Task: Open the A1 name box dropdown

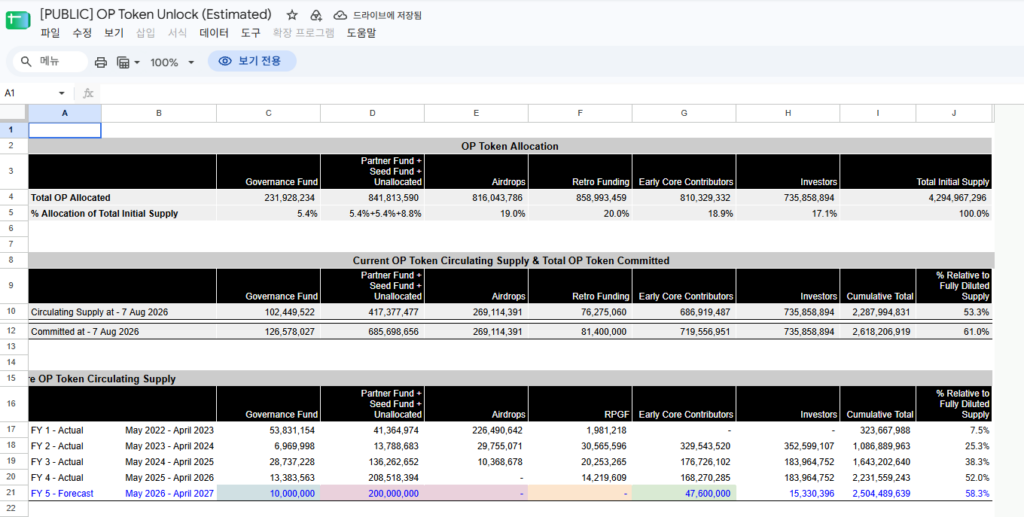Action: (62, 93)
